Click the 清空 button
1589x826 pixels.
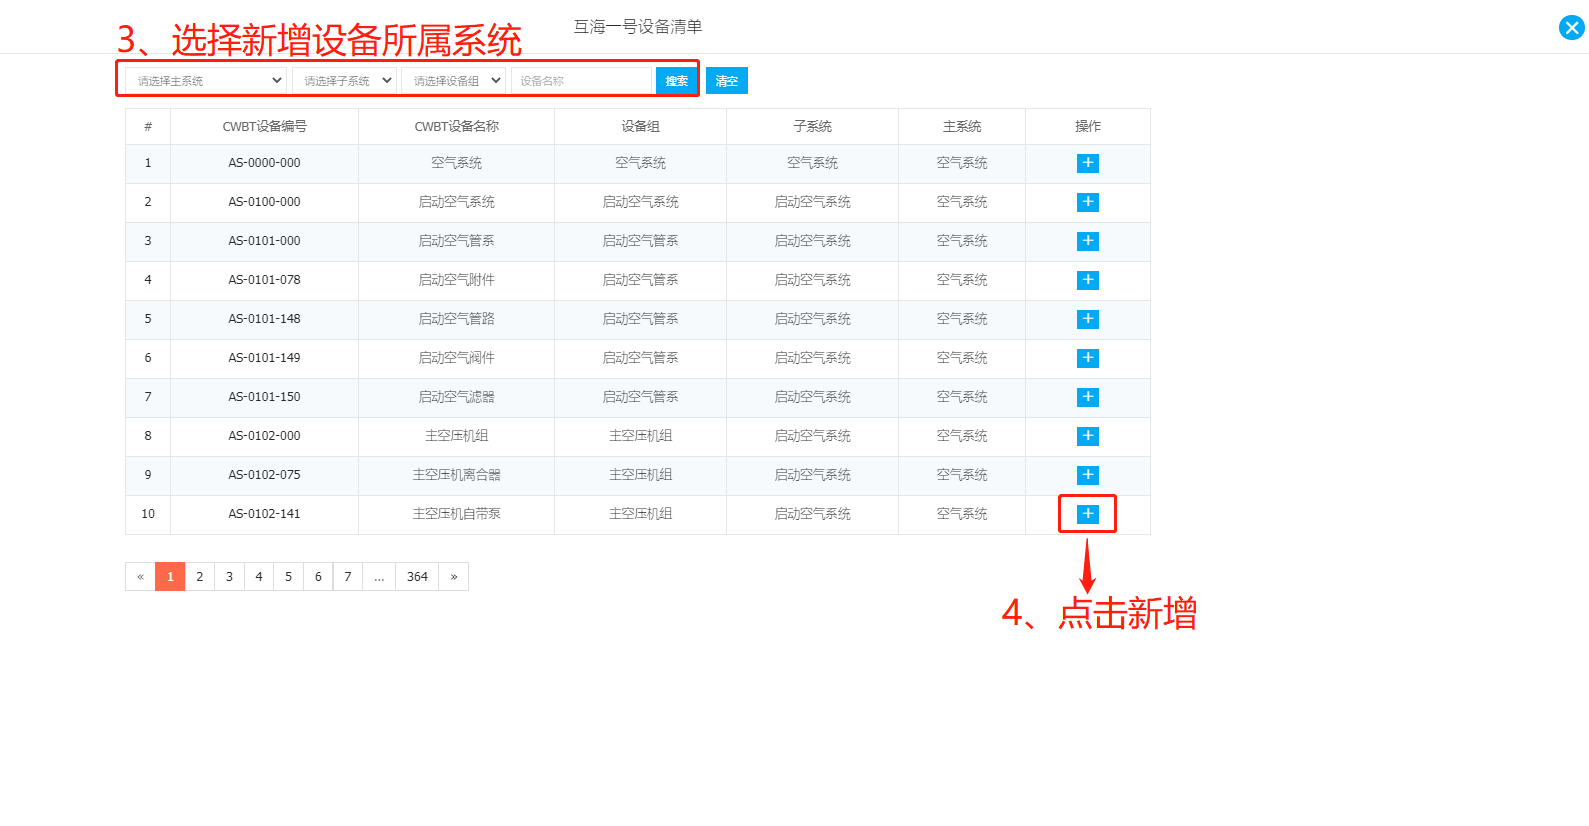pos(727,81)
